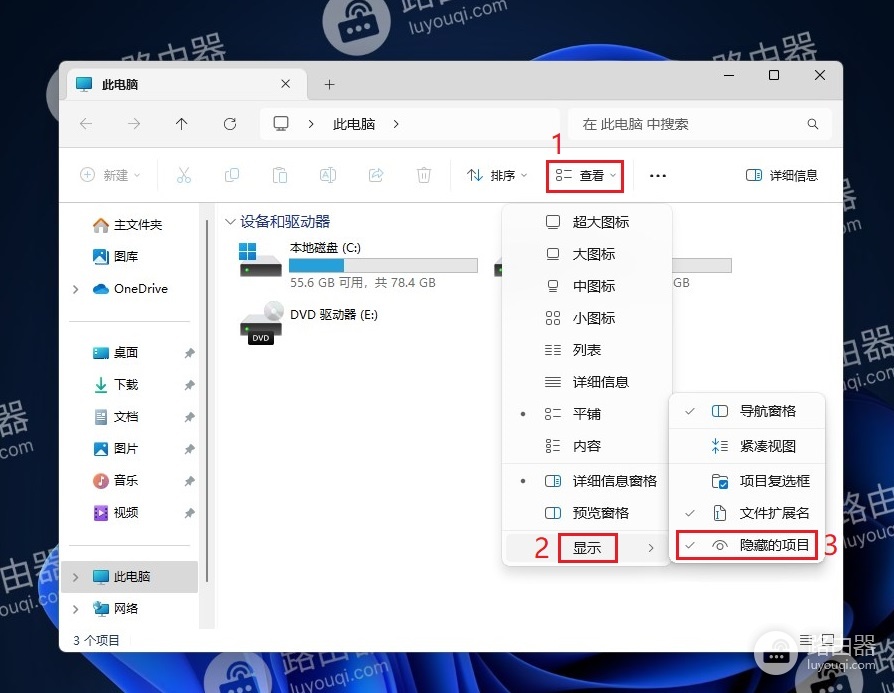Refresh the current folder view
894x693 pixels.
pos(230,124)
